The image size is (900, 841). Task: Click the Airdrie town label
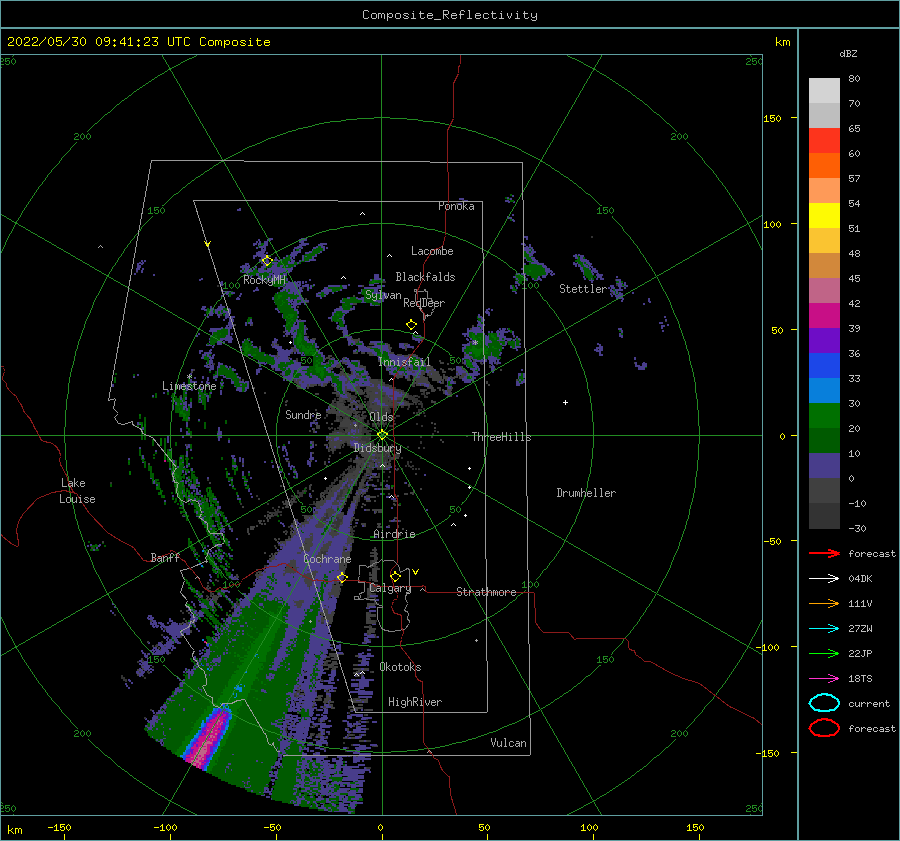point(394,534)
